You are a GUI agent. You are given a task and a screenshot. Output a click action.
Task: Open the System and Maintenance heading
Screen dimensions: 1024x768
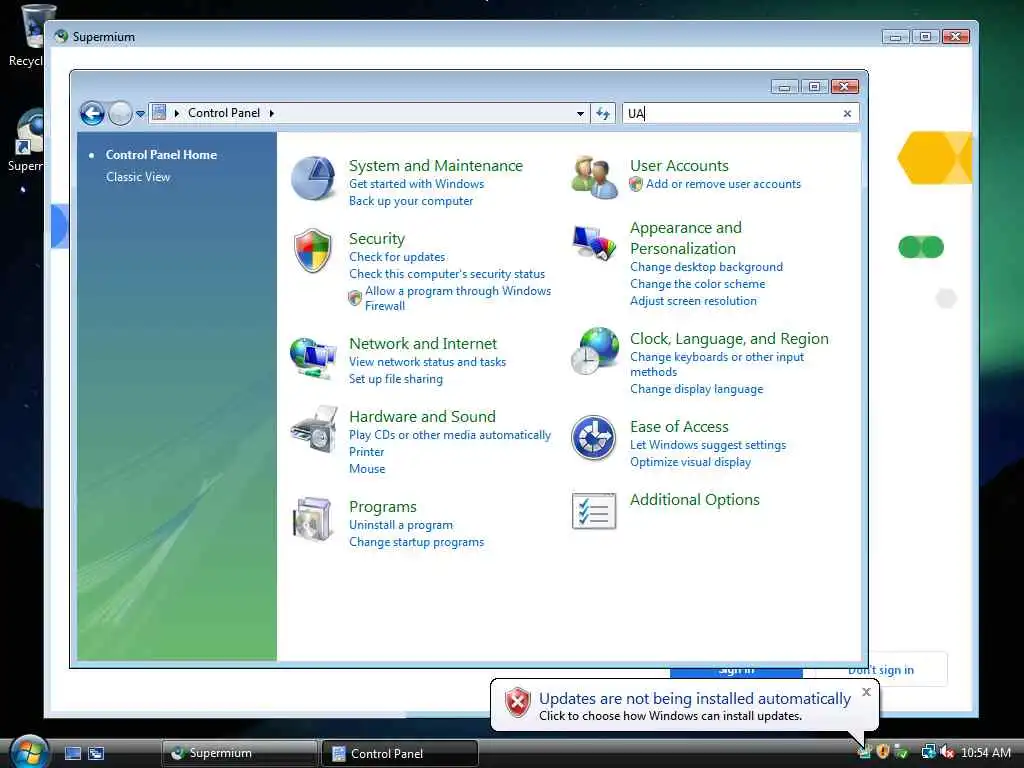[436, 166]
